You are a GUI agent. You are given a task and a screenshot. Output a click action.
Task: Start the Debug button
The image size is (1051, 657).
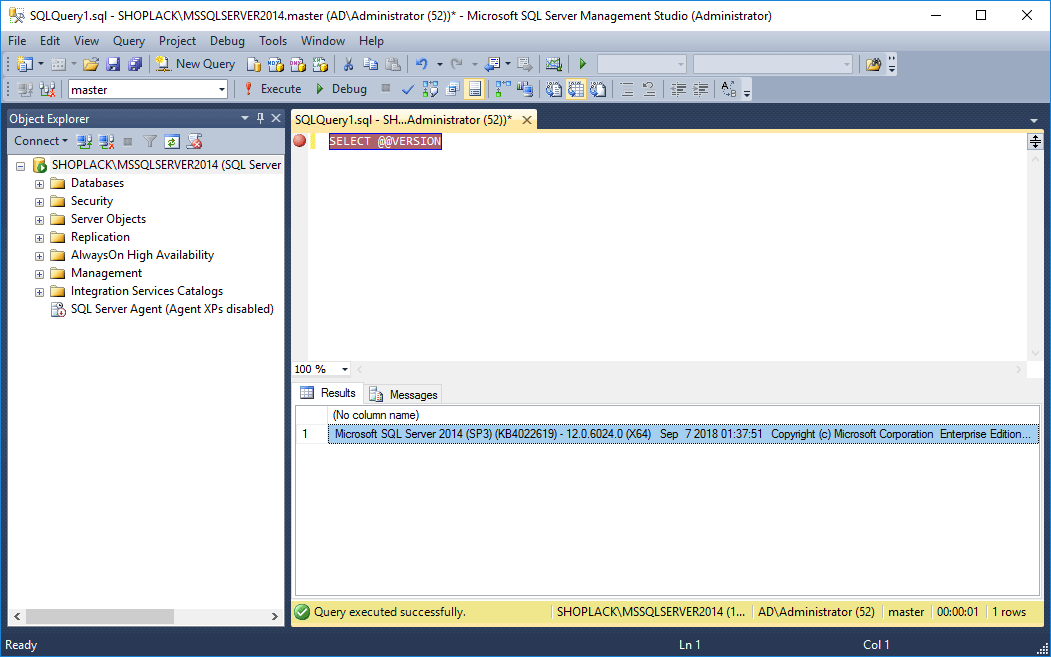click(x=342, y=89)
